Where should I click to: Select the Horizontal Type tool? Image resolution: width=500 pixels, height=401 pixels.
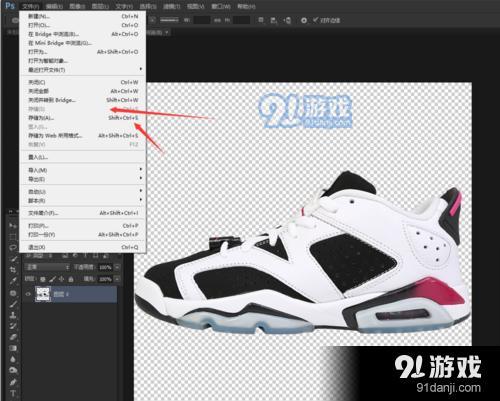pos(13,393)
